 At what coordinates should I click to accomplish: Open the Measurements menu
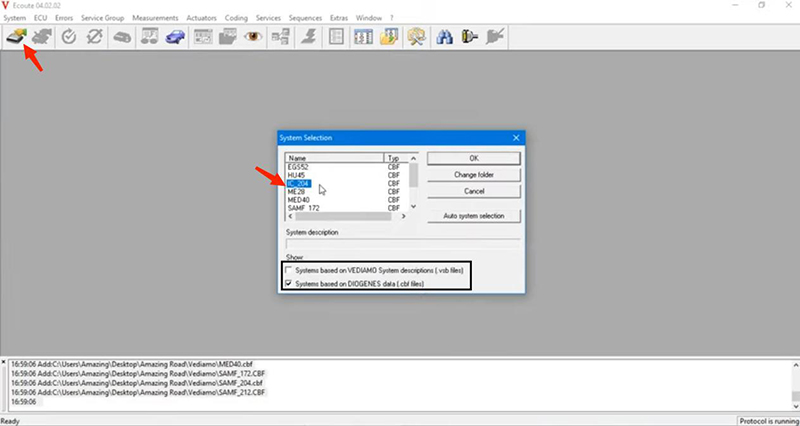tap(155, 18)
